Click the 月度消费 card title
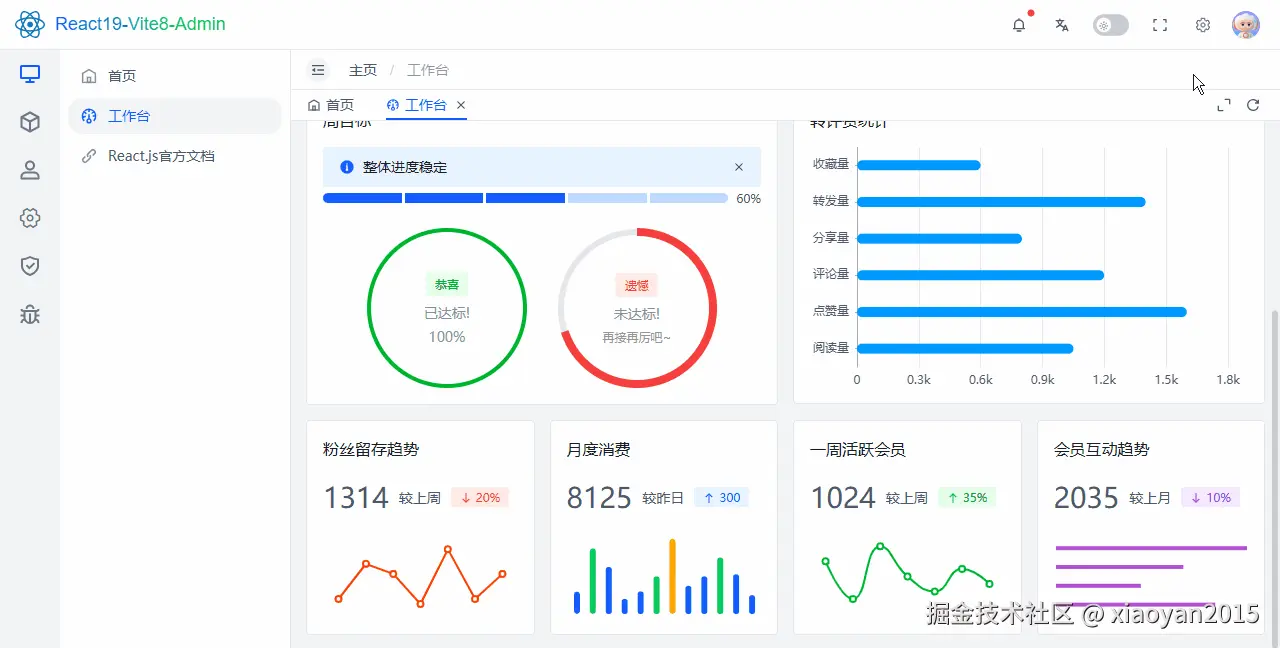1280x648 pixels. 599,450
